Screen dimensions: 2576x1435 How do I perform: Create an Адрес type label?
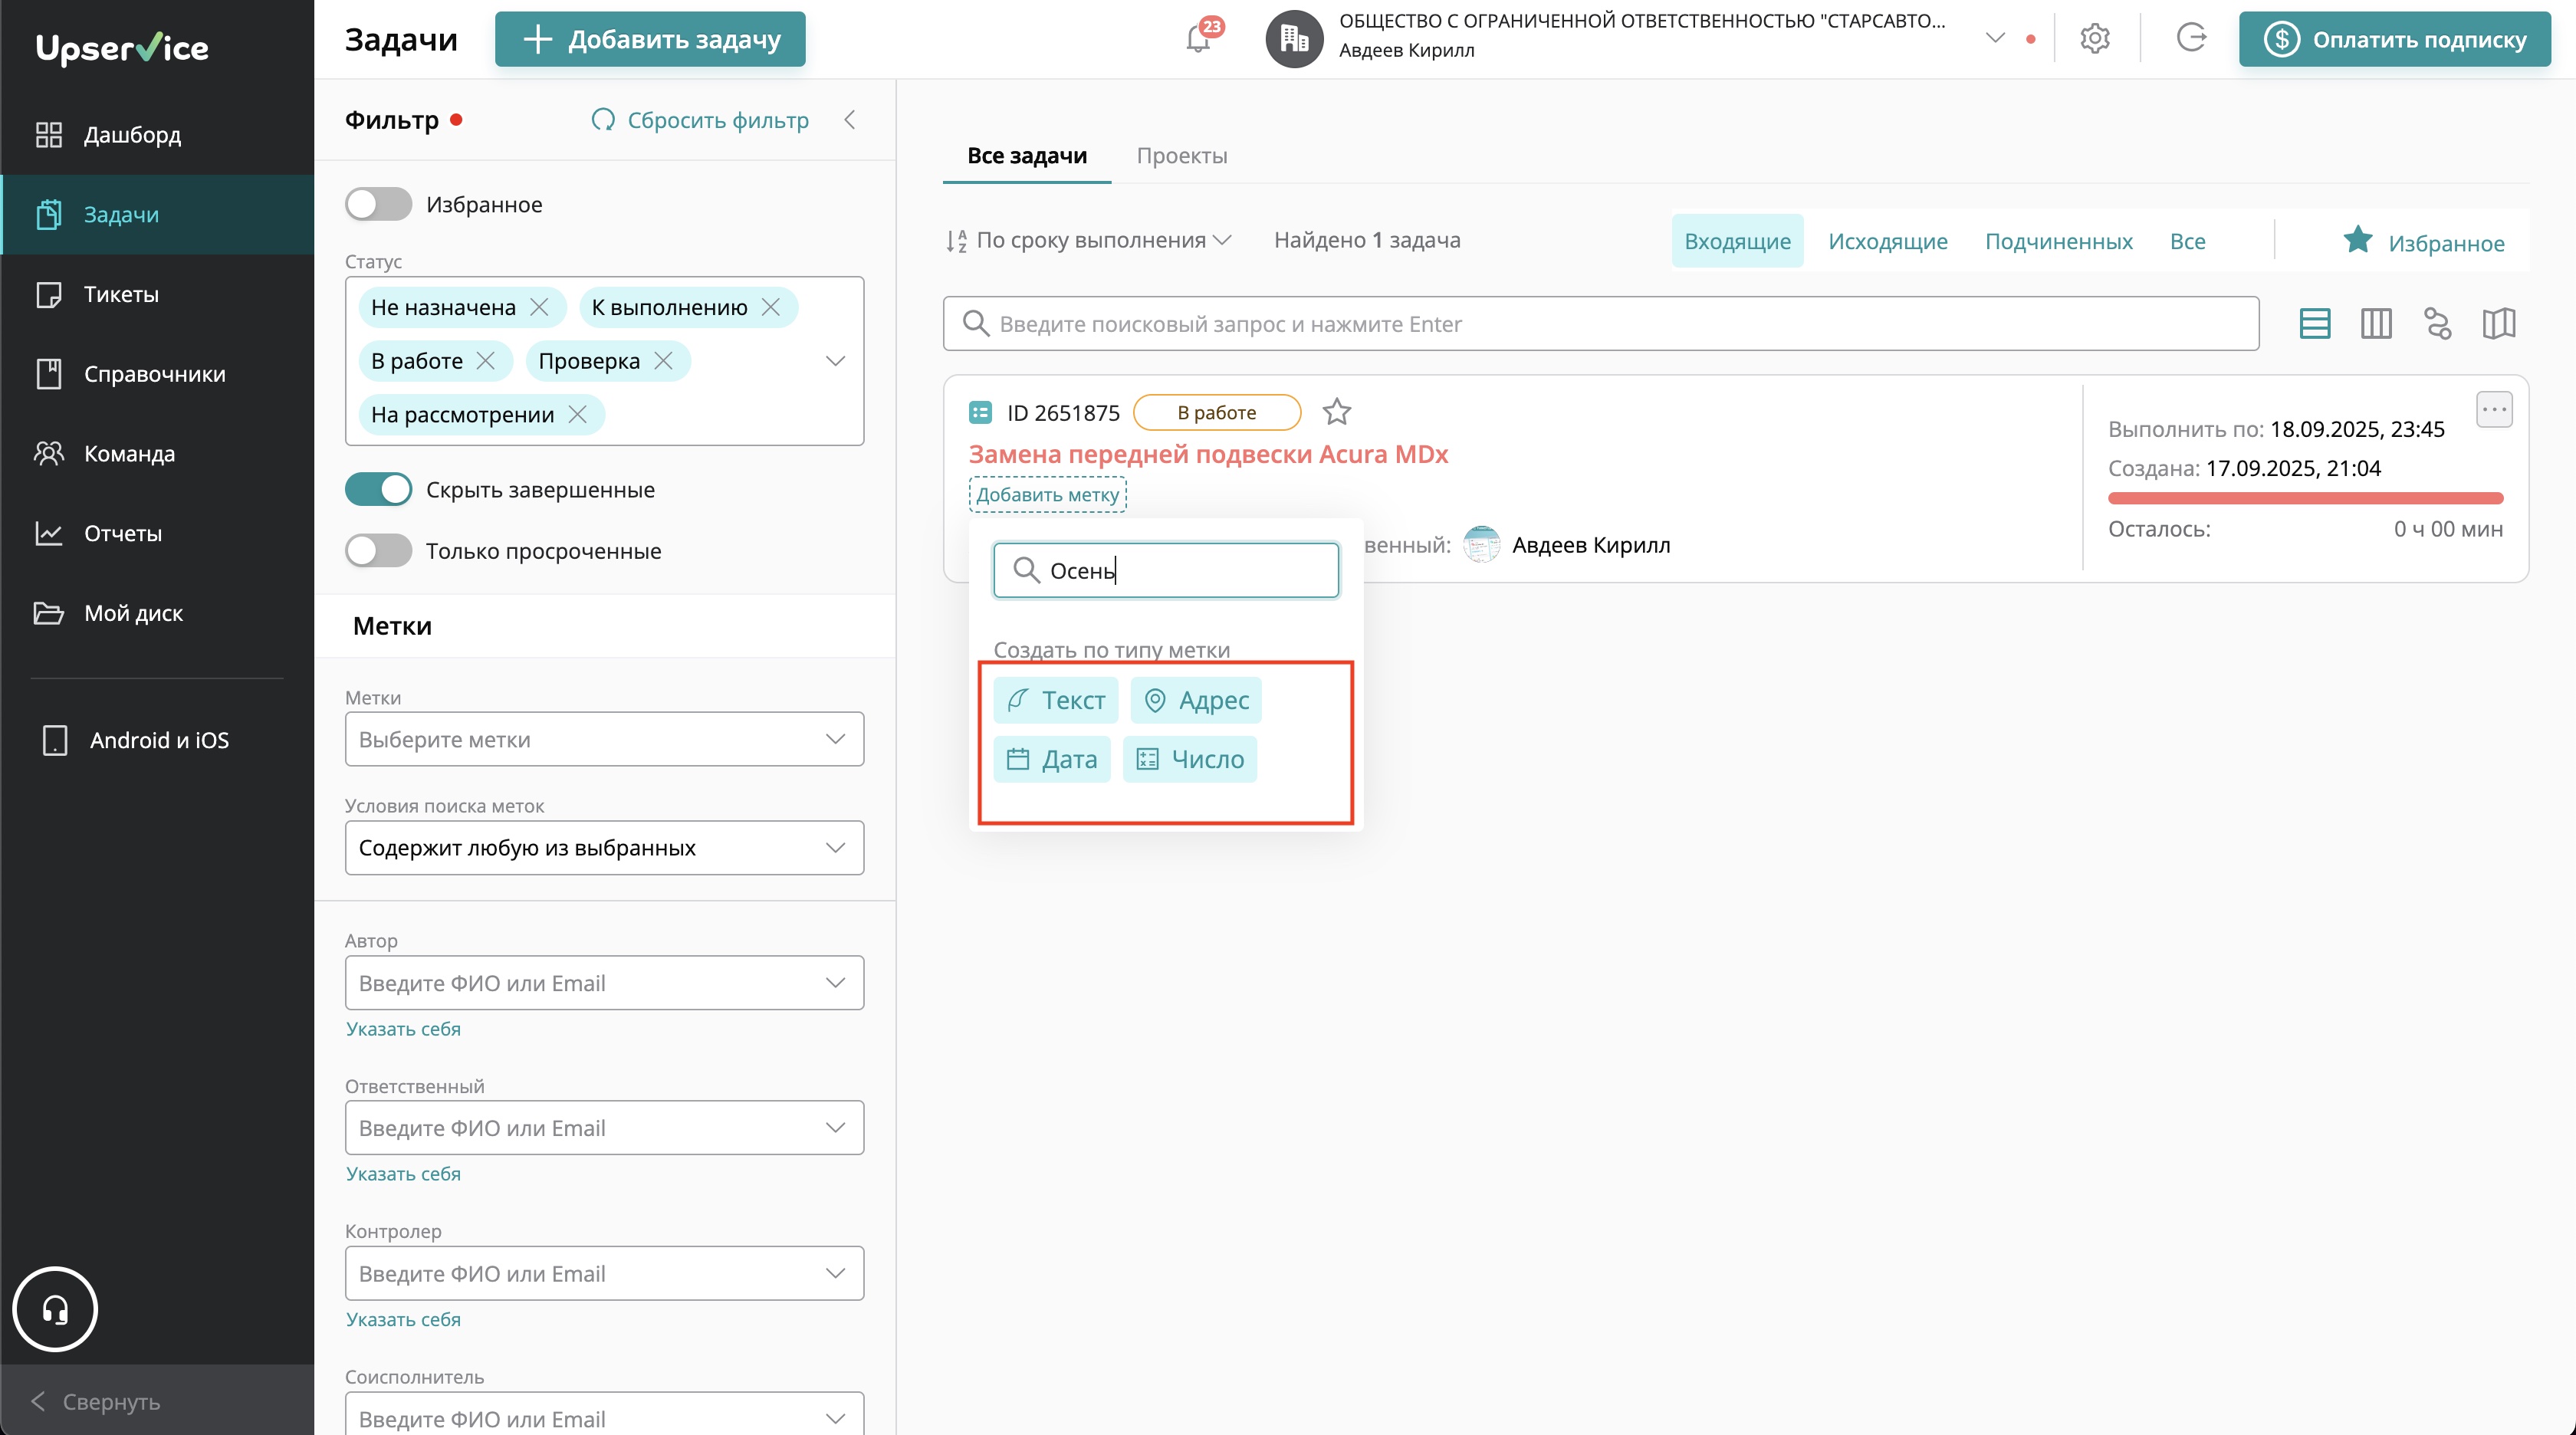[x=1196, y=700]
